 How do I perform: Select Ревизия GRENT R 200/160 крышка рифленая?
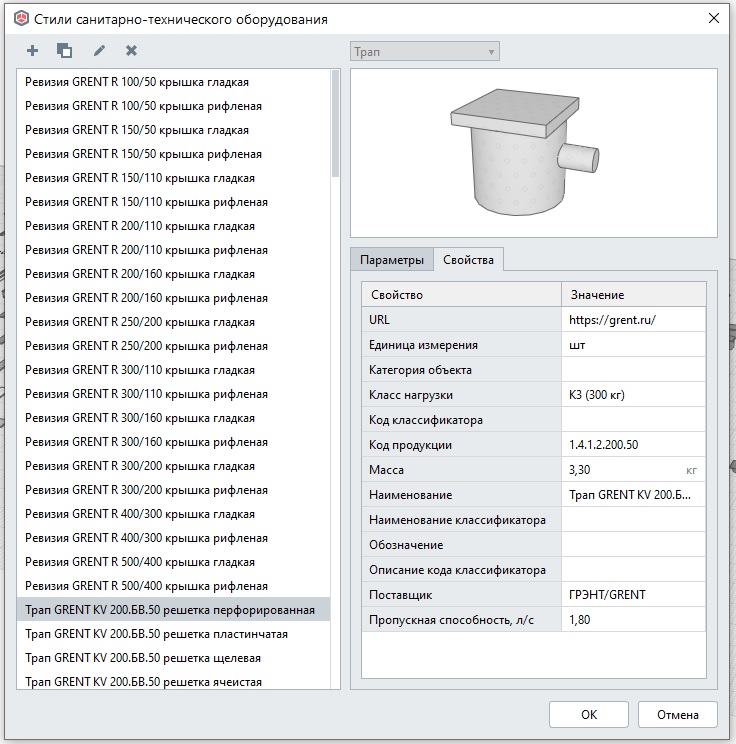[x=174, y=298]
